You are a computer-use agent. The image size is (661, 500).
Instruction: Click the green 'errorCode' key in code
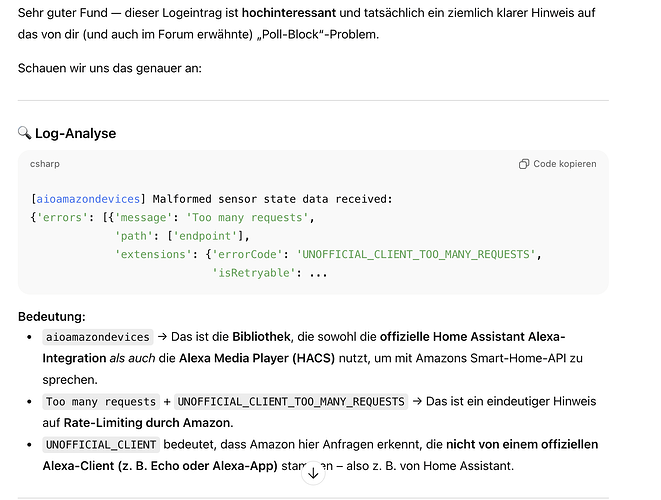[x=247, y=255]
